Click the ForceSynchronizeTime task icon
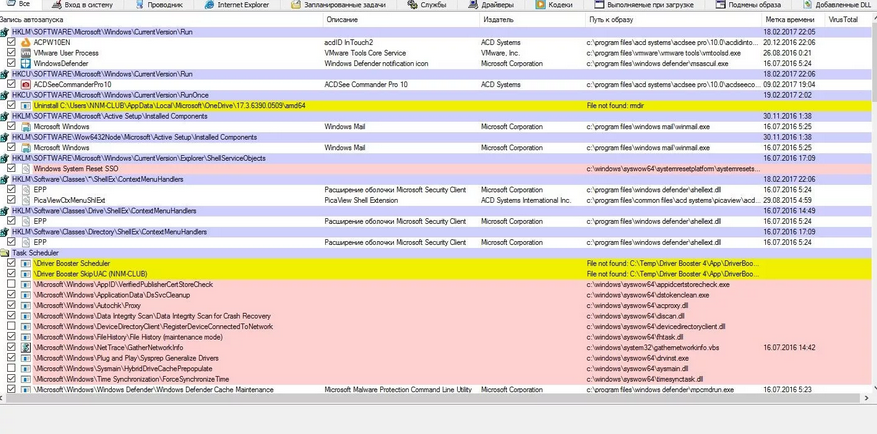Screen dimensions: 877x434 [x=25, y=379]
